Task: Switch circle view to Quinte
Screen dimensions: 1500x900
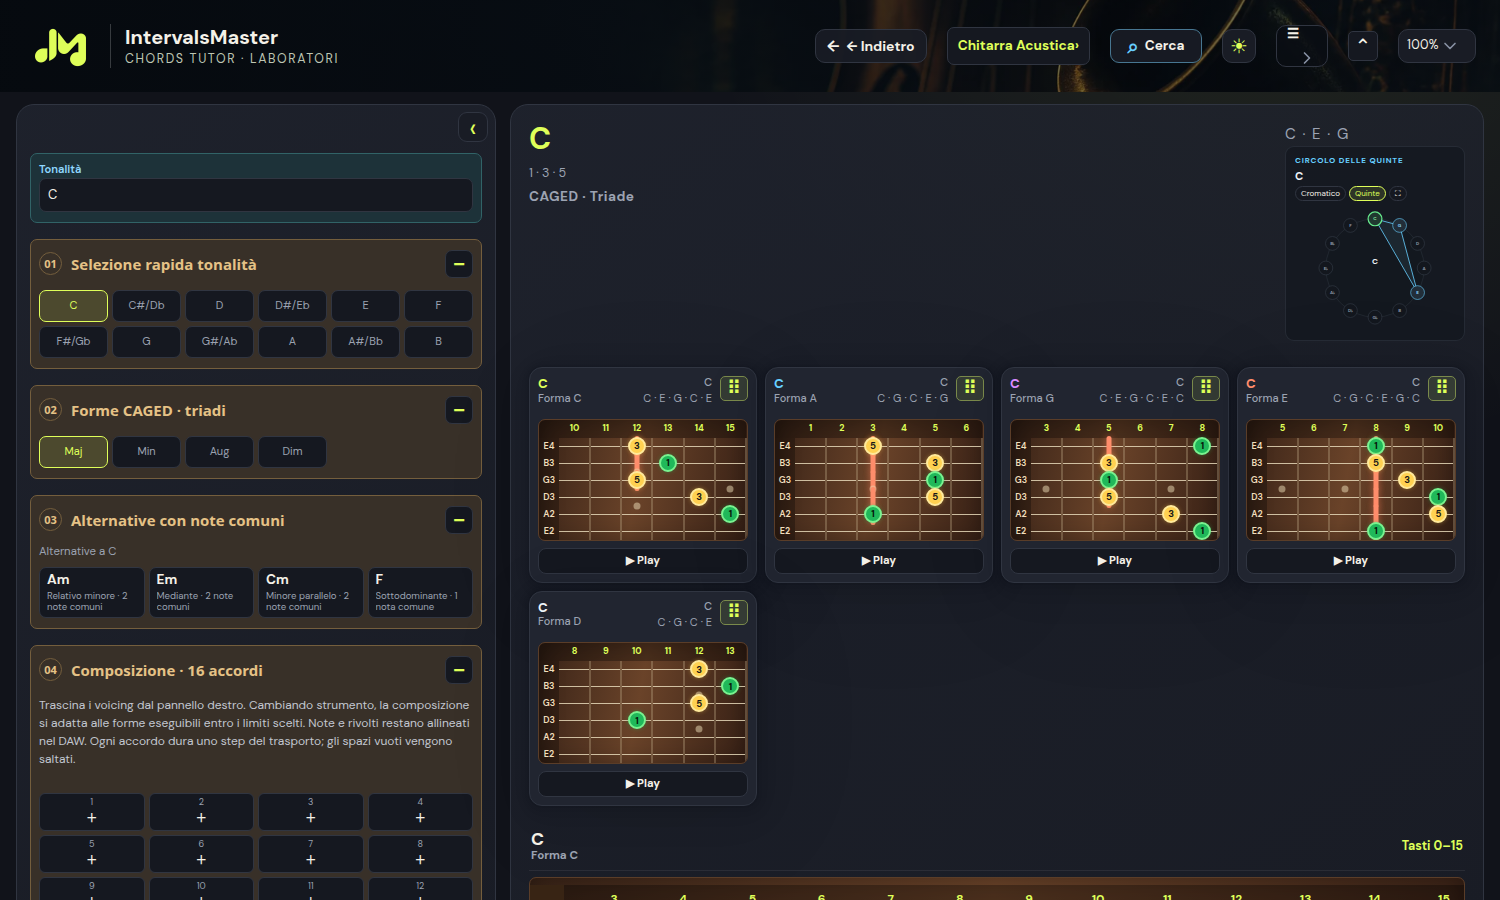Action: tap(1367, 194)
